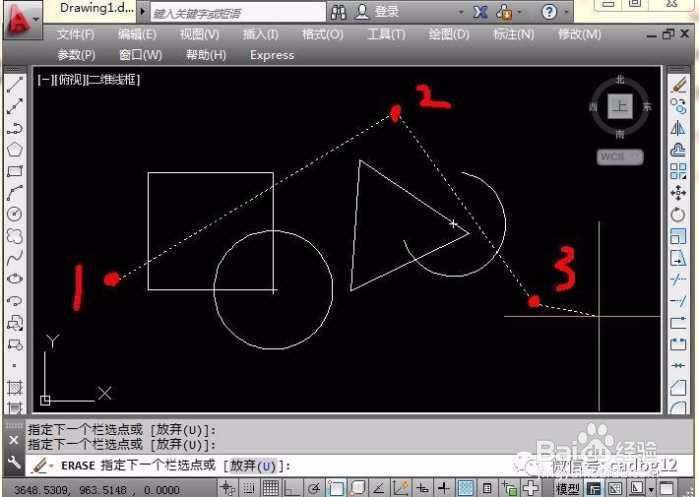Select the Polygon tool
Viewport: 699px width, 497px height.
(x=15, y=149)
